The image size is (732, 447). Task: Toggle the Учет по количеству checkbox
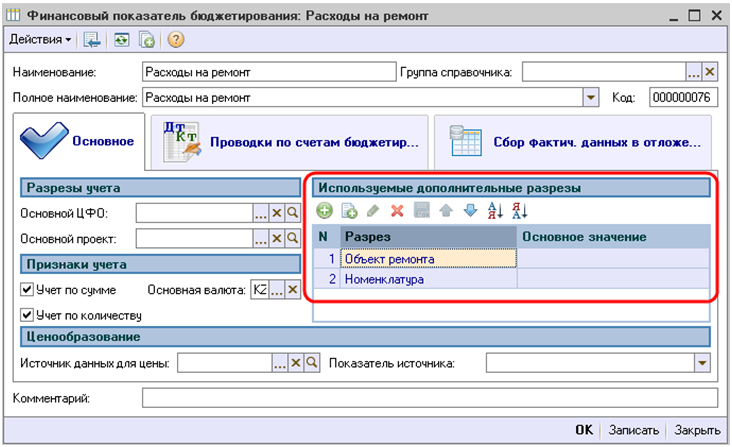(28, 316)
